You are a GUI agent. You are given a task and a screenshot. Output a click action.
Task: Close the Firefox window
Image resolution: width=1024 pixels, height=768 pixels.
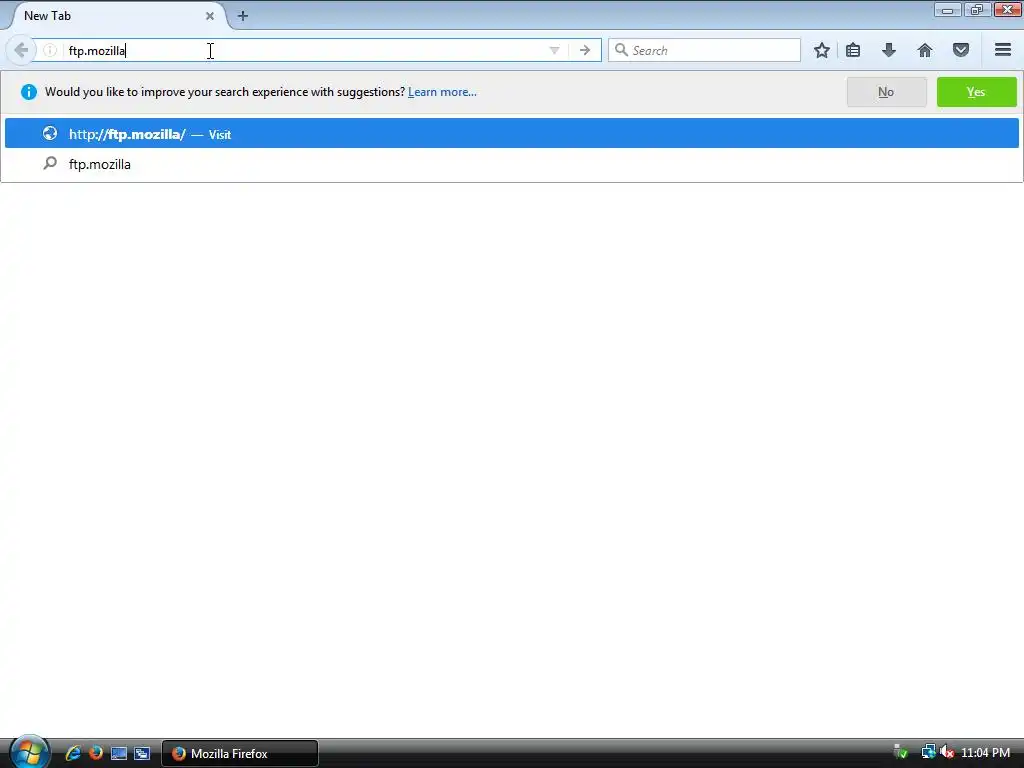click(1008, 10)
